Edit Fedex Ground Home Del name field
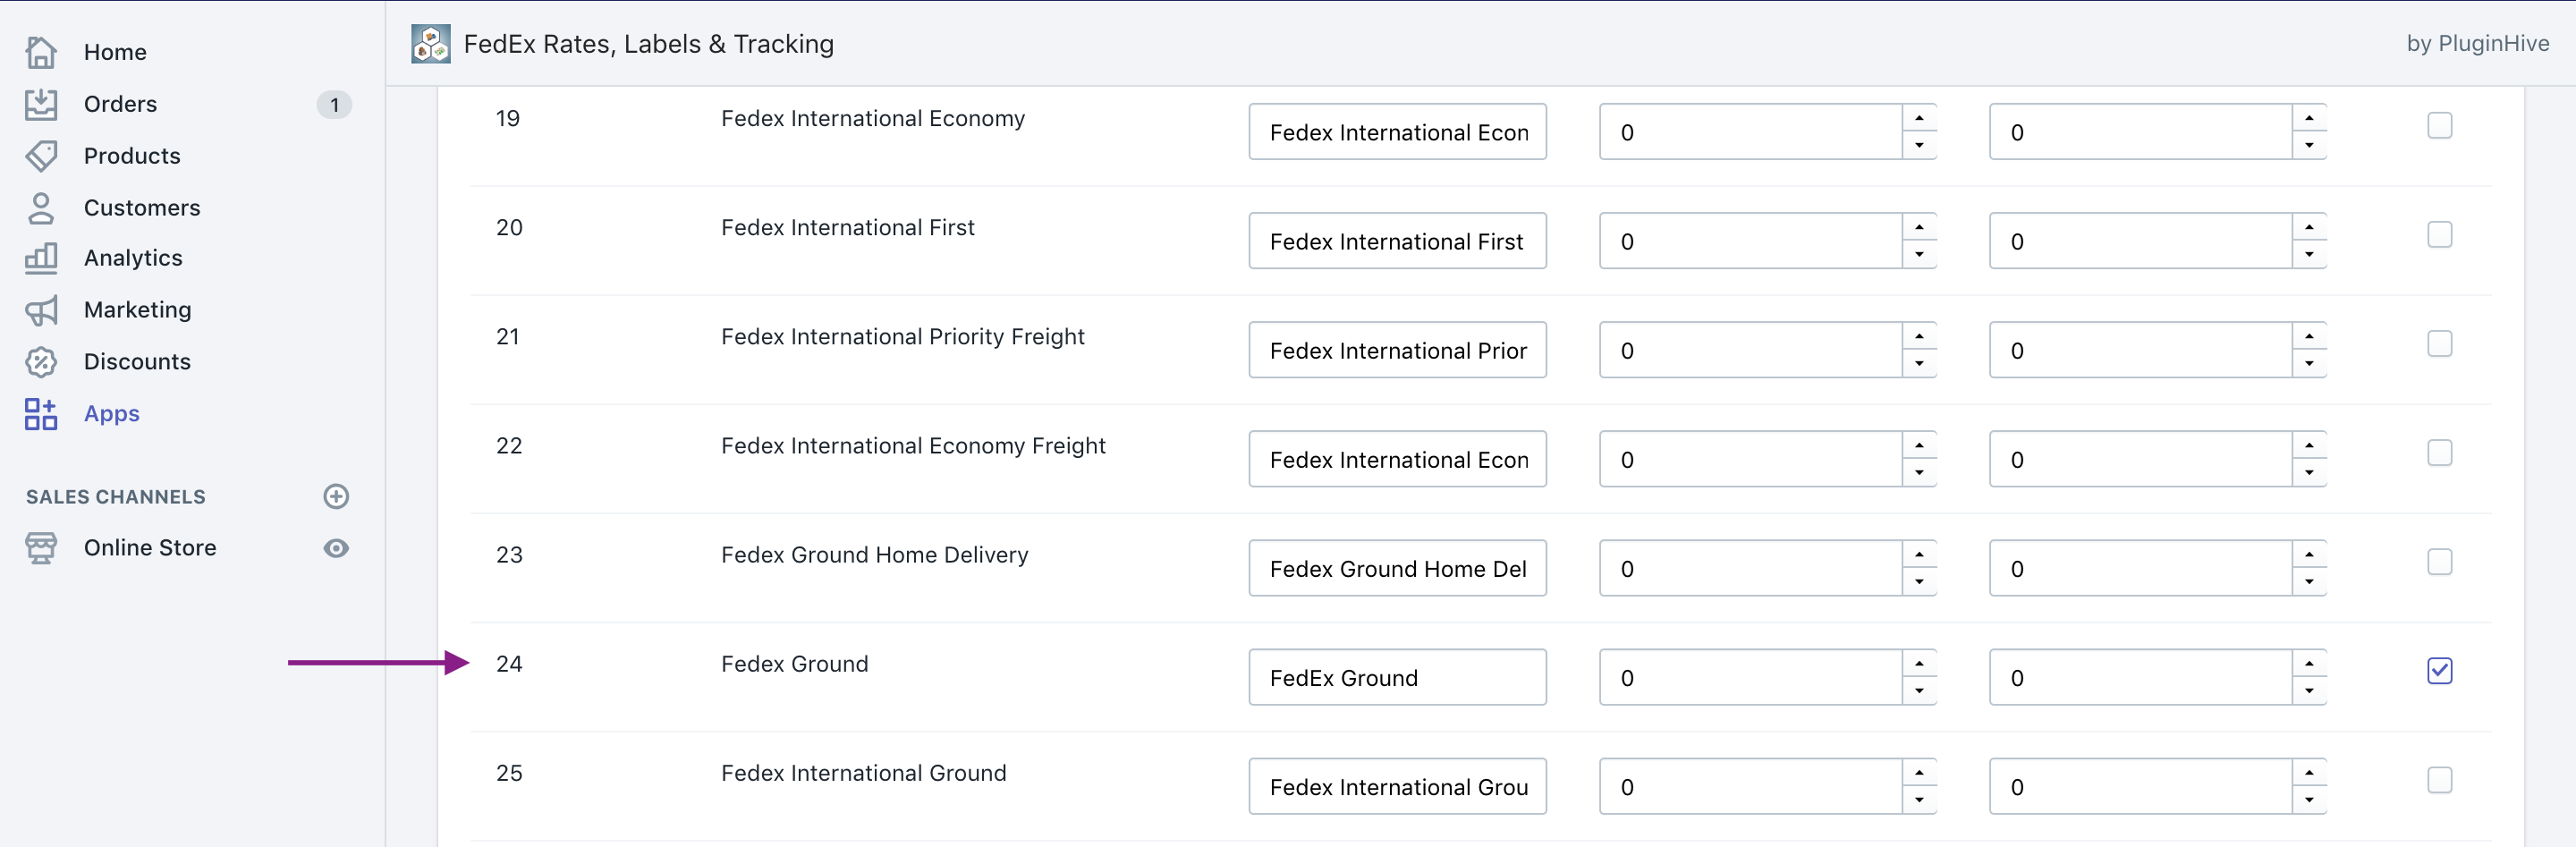The height and width of the screenshot is (847, 2576). point(1397,568)
